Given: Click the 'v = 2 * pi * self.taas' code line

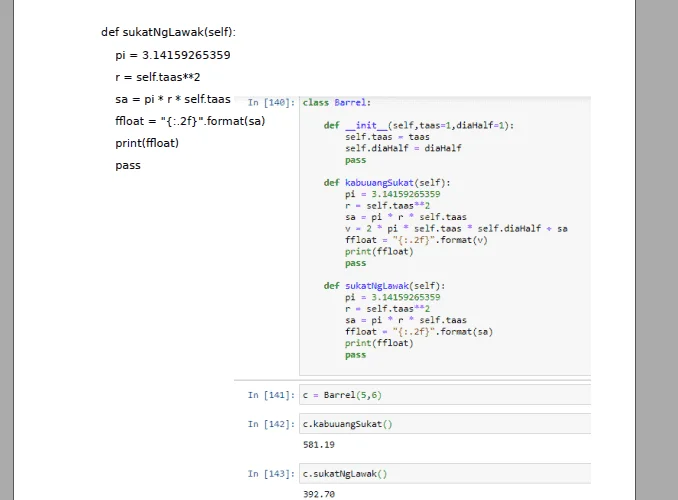Looking at the screenshot, I should 456,229.
